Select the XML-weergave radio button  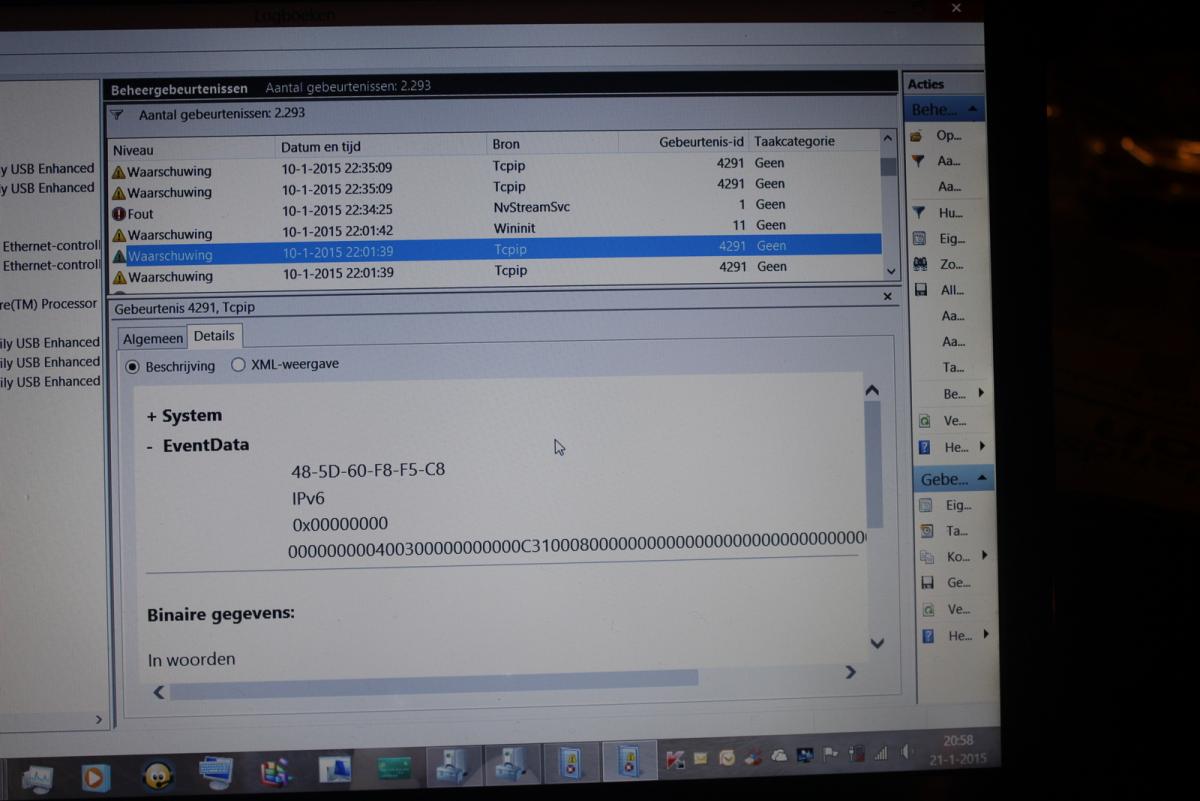pyautogui.click(x=238, y=365)
